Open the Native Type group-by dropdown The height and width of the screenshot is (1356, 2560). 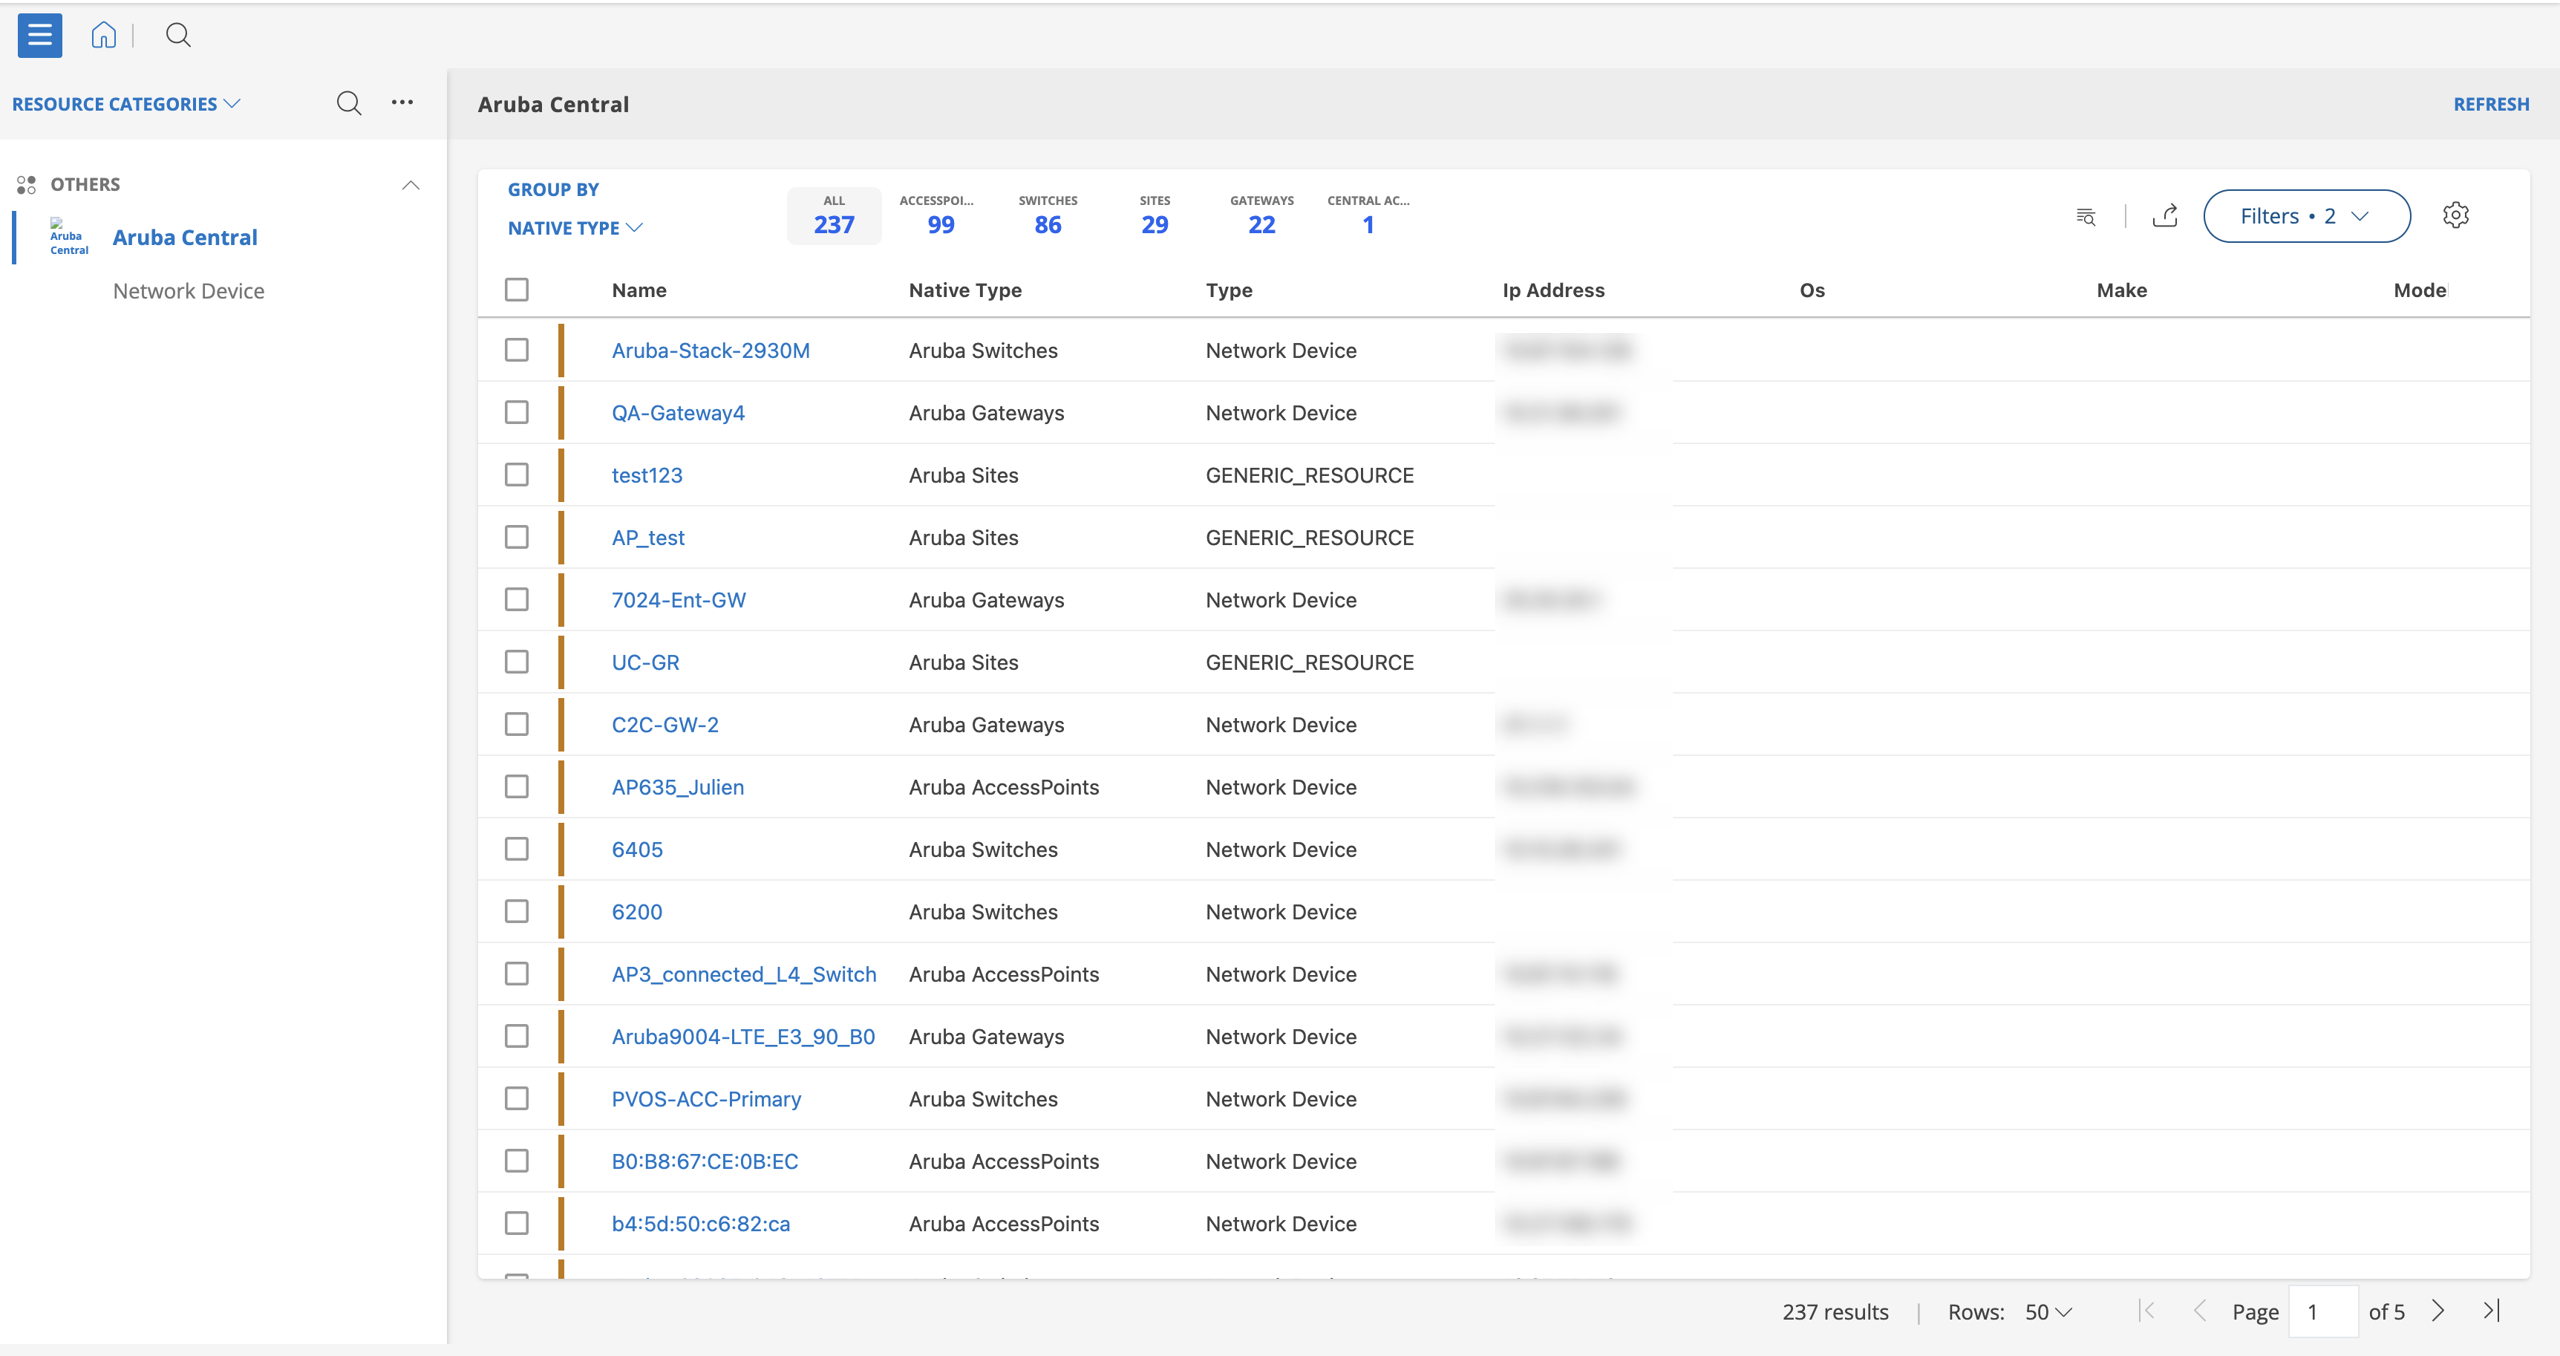point(575,228)
